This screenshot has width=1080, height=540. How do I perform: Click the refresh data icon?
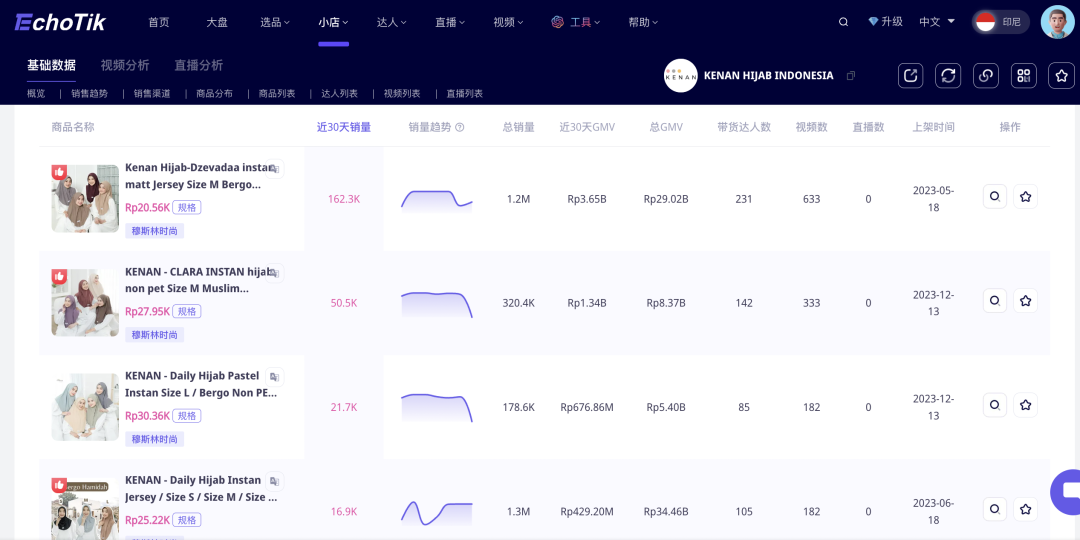point(948,76)
